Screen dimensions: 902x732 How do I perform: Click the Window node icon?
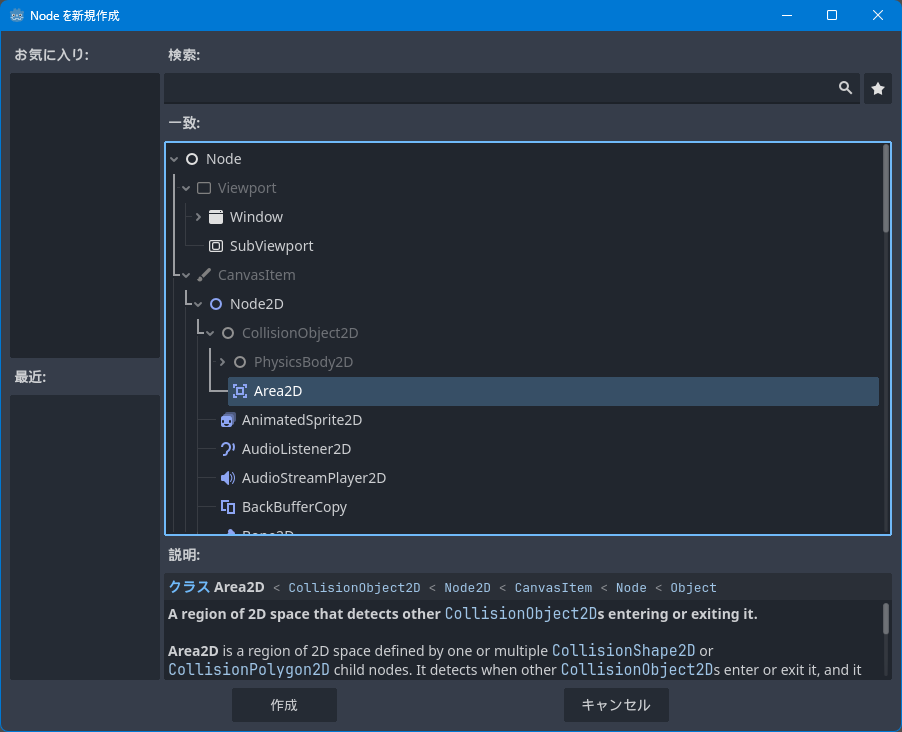click(216, 217)
